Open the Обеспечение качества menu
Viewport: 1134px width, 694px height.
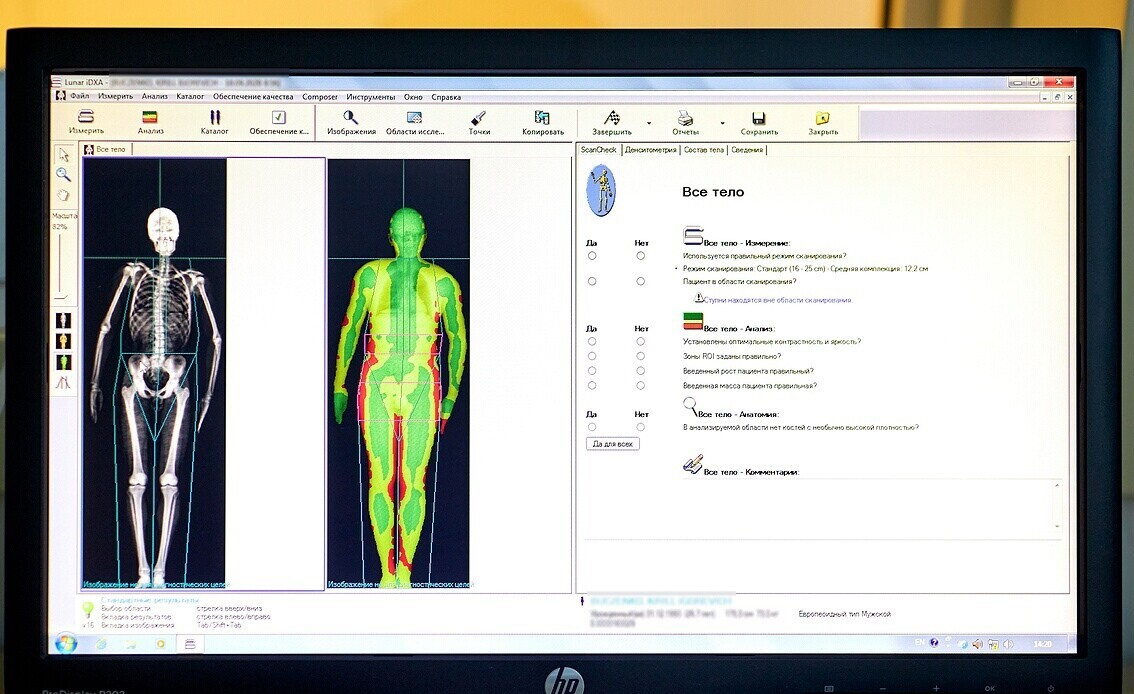[253, 97]
